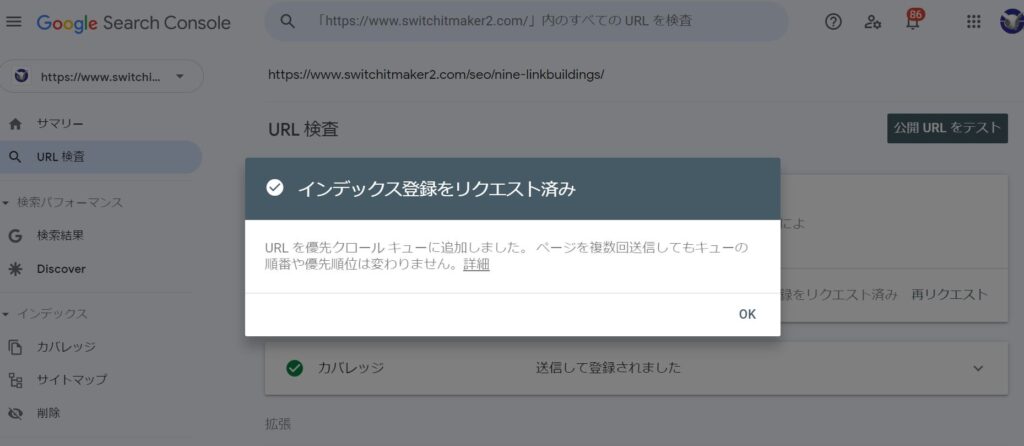Open the Google apps grid
The height and width of the screenshot is (446, 1024).
(x=973, y=22)
